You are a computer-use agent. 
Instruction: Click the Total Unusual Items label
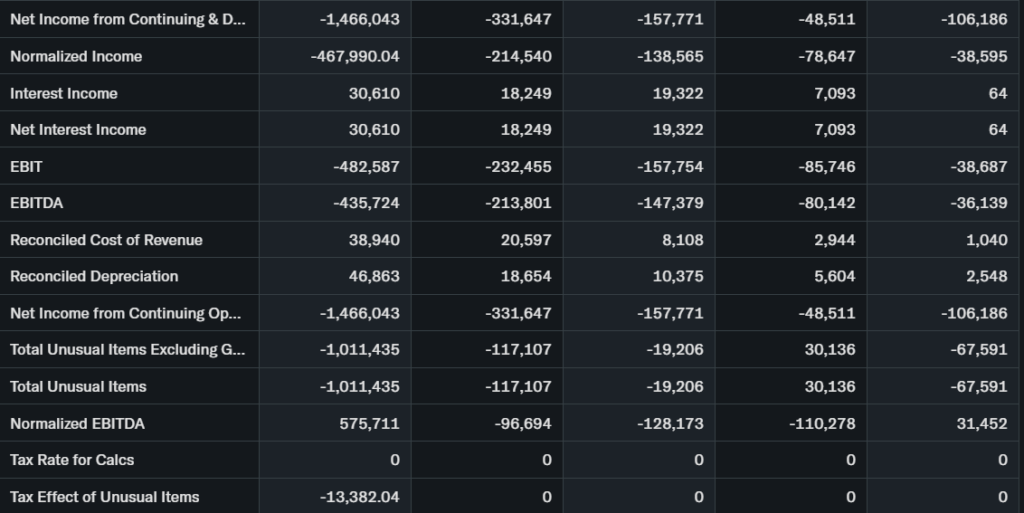[78, 386]
